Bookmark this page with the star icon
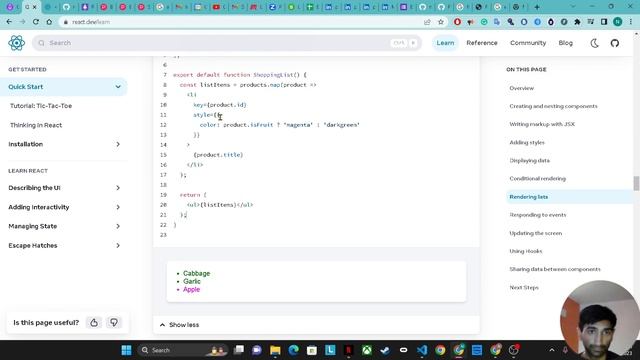640x360 pixels. [441, 22]
